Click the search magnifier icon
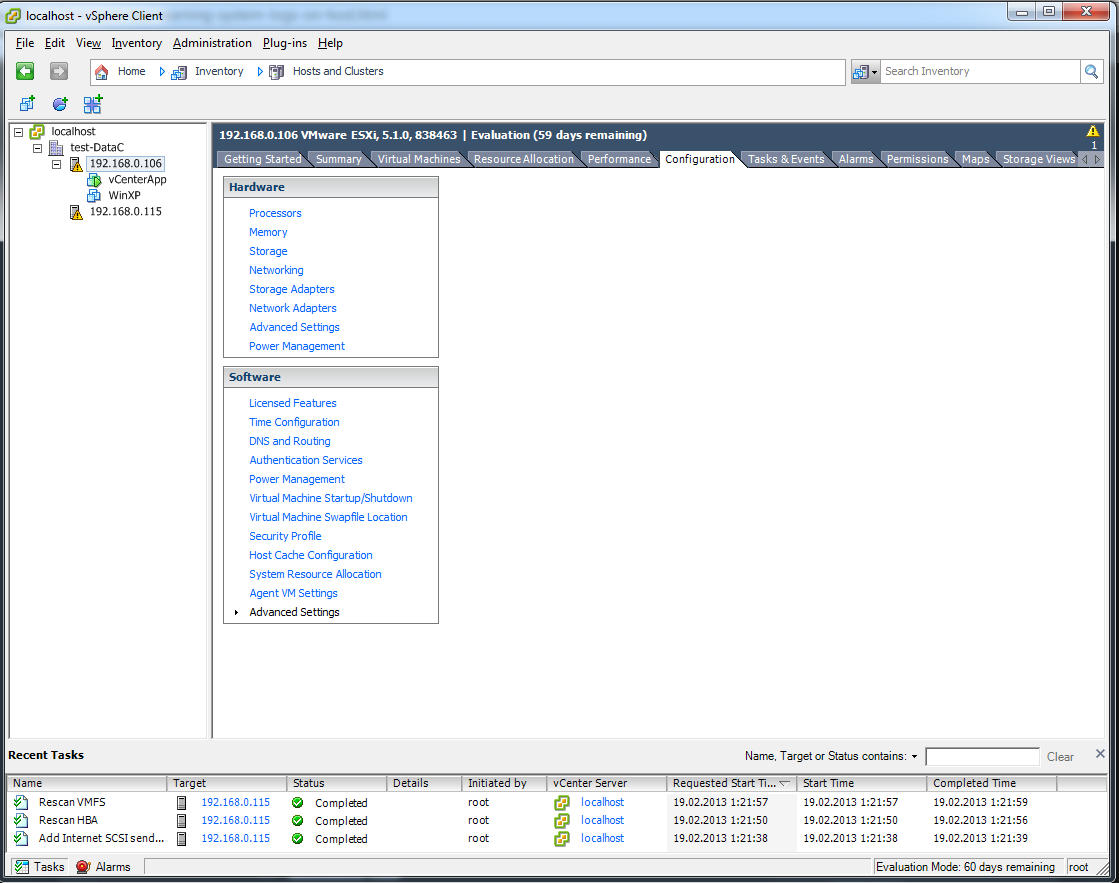This screenshot has width=1119, height=883. click(x=1091, y=71)
